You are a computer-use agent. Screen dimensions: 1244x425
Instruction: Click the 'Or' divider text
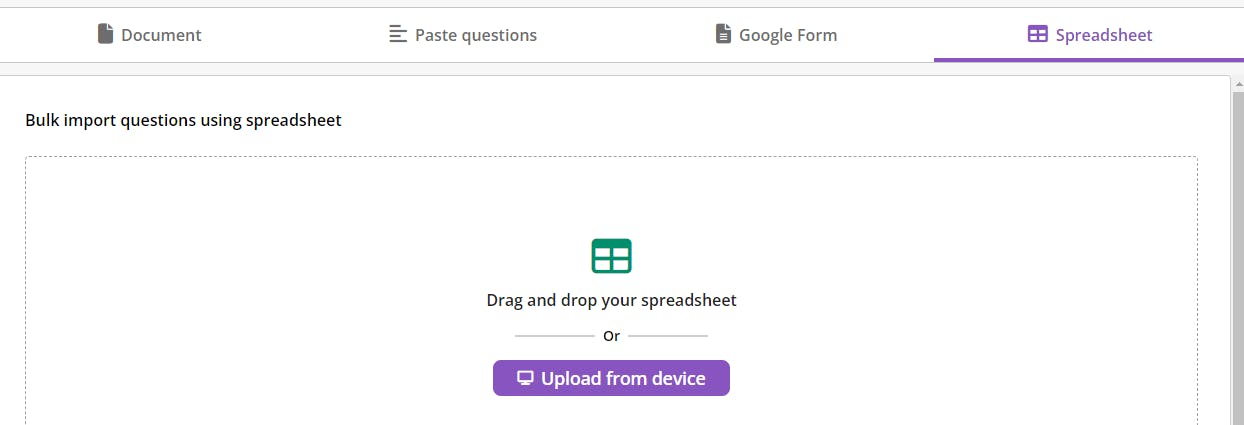[611, 336]
